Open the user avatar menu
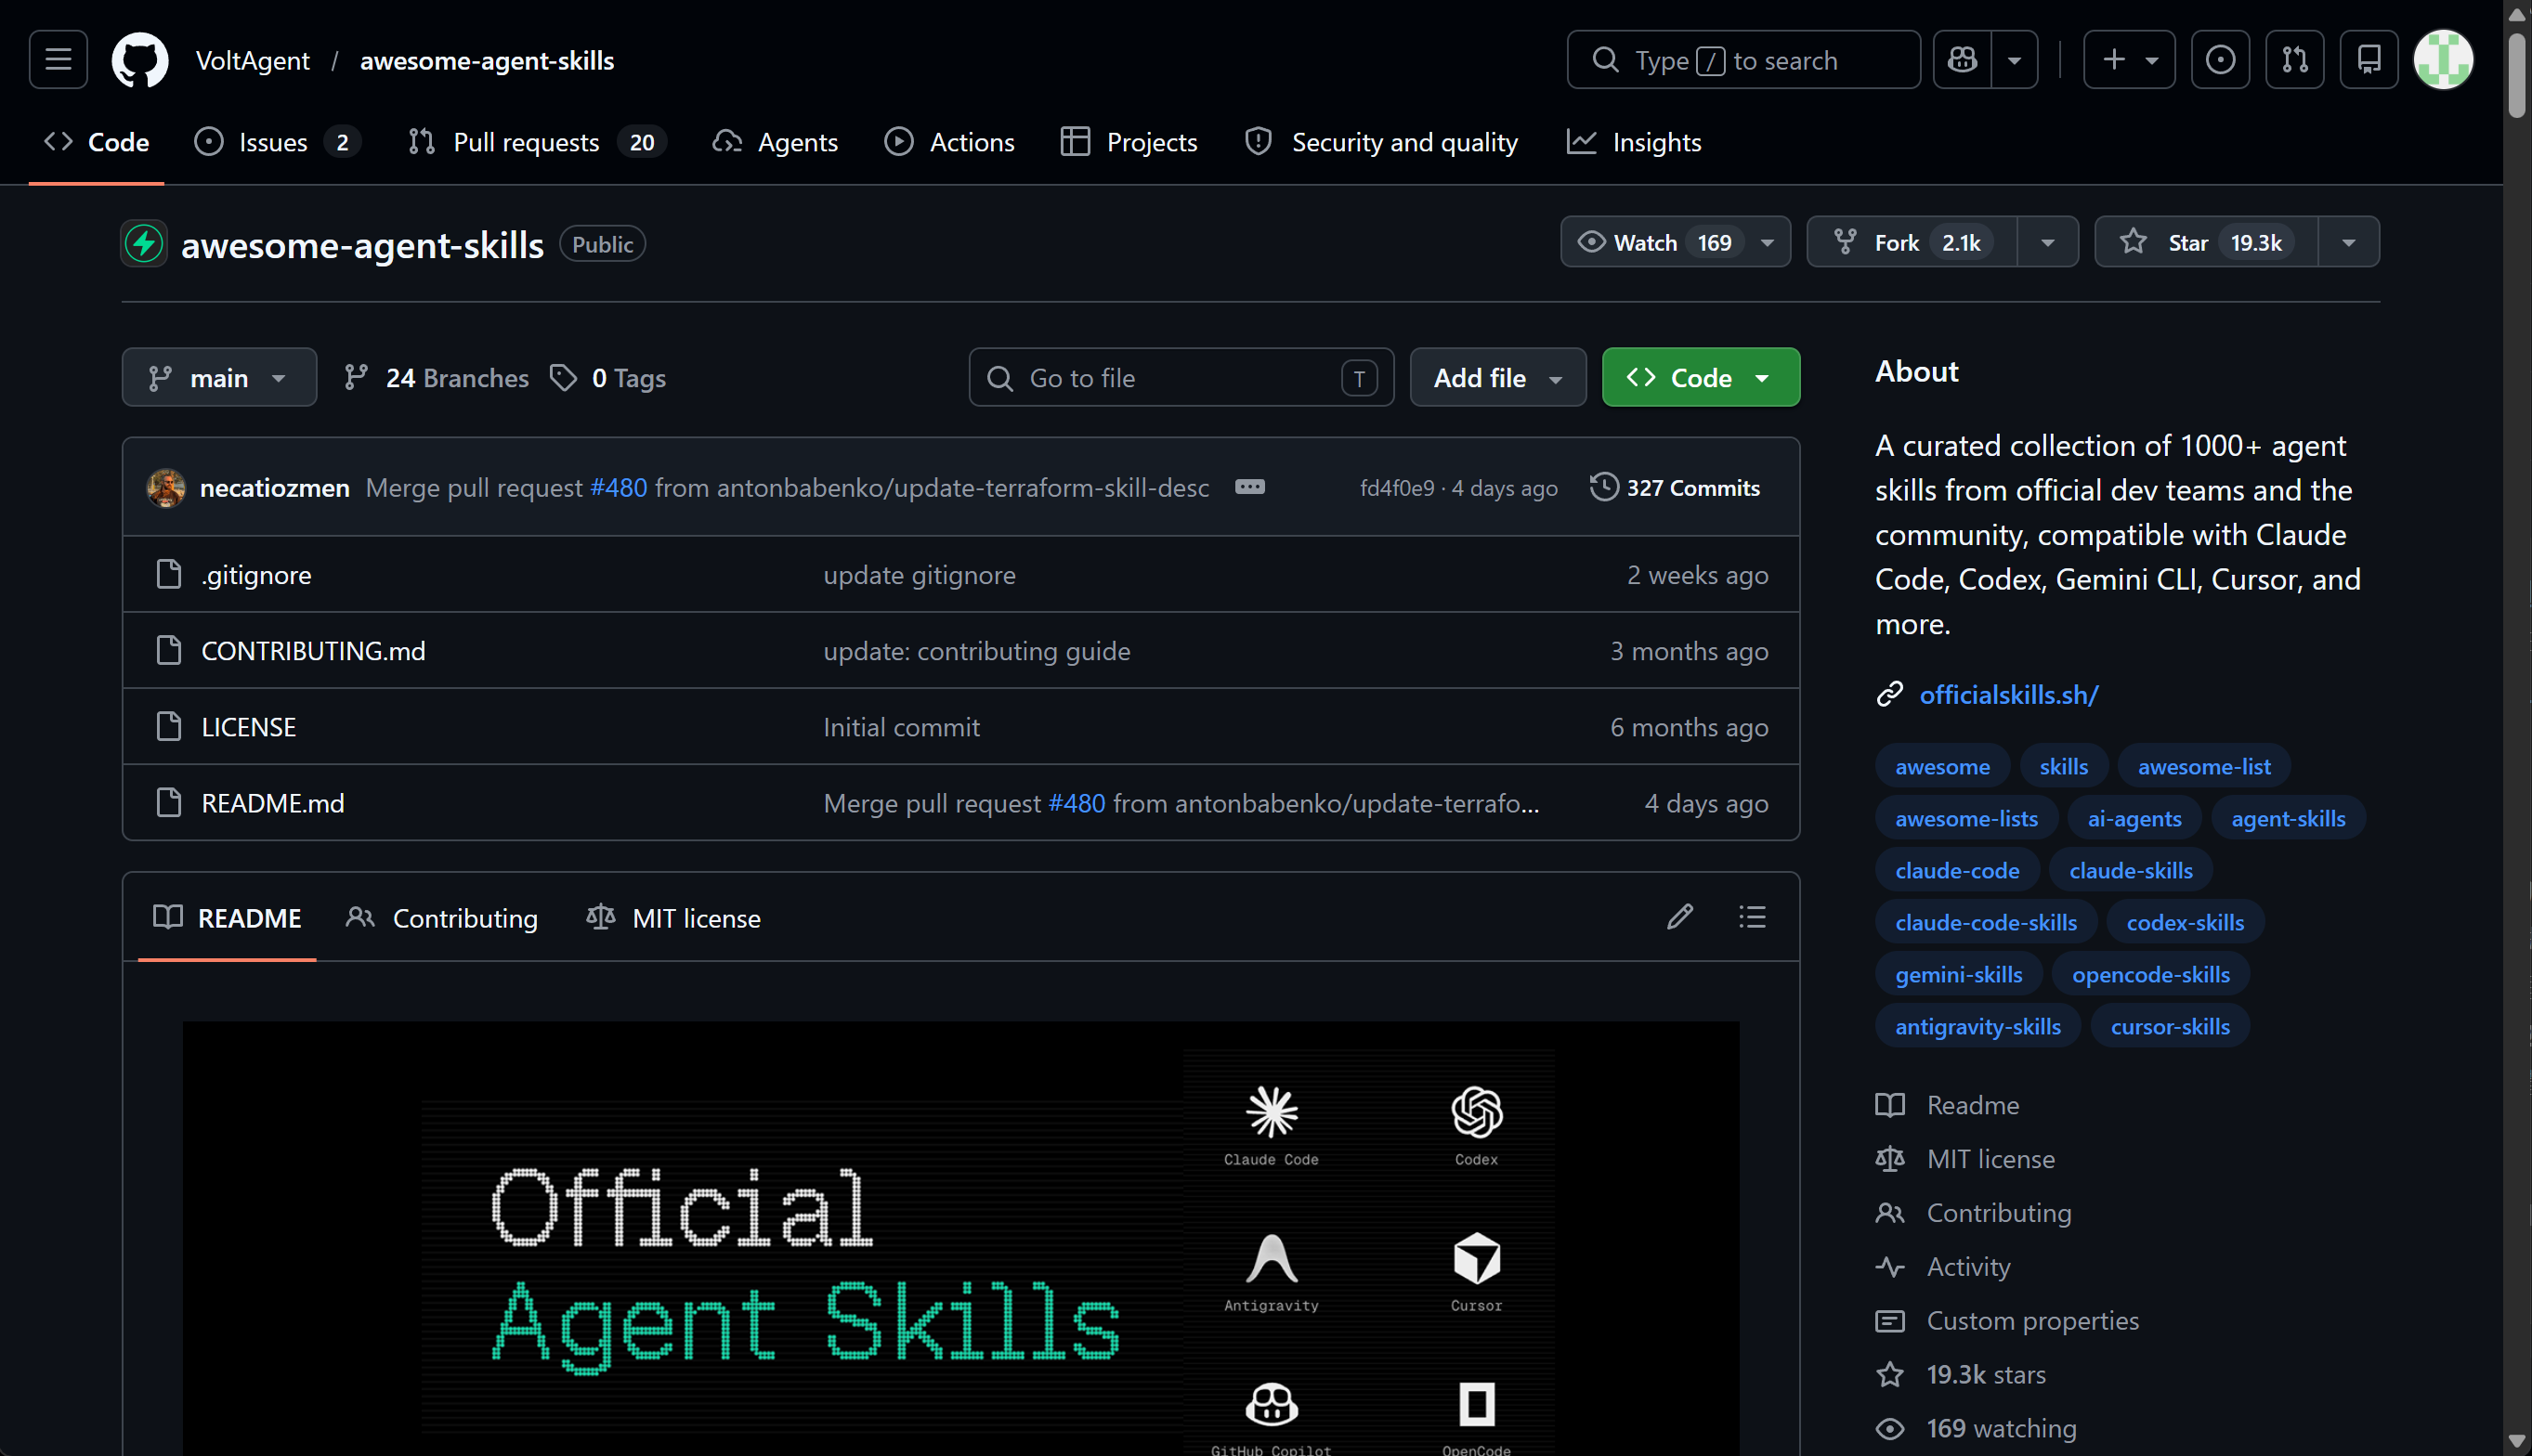The height and width of the screenshot is (1456, 2532). click(2443, 60)
